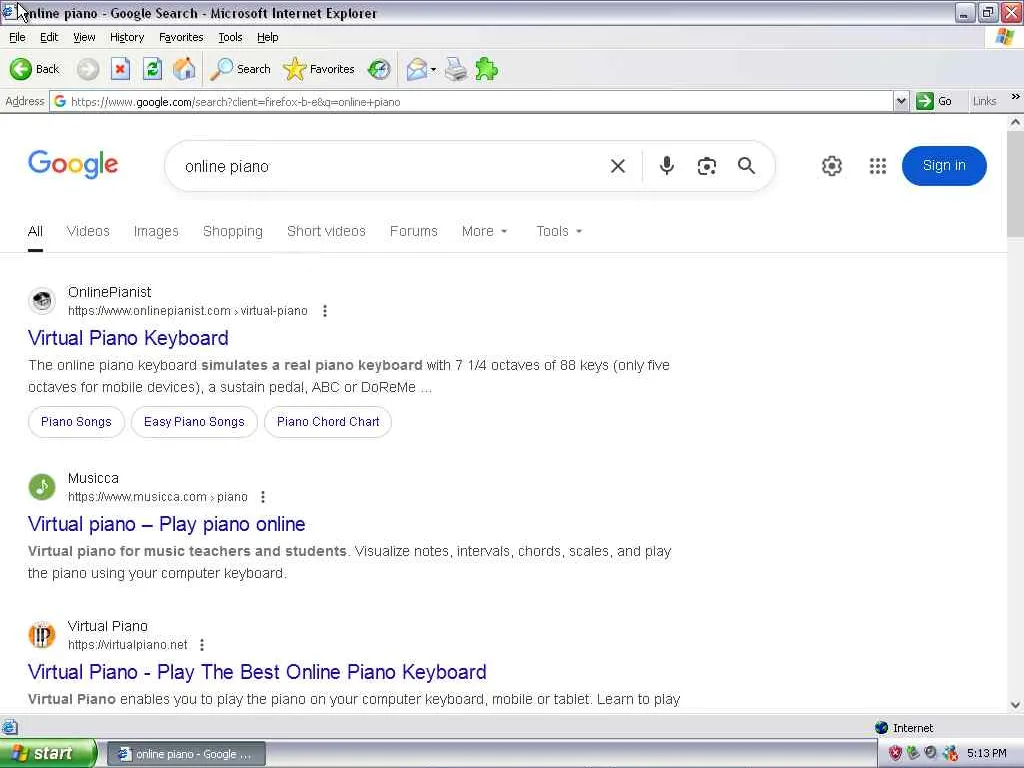Screen dimensions: 1024x768
Task: Open the History globe-clock icon
Action: pyautogui.click(x=379, y=69)
